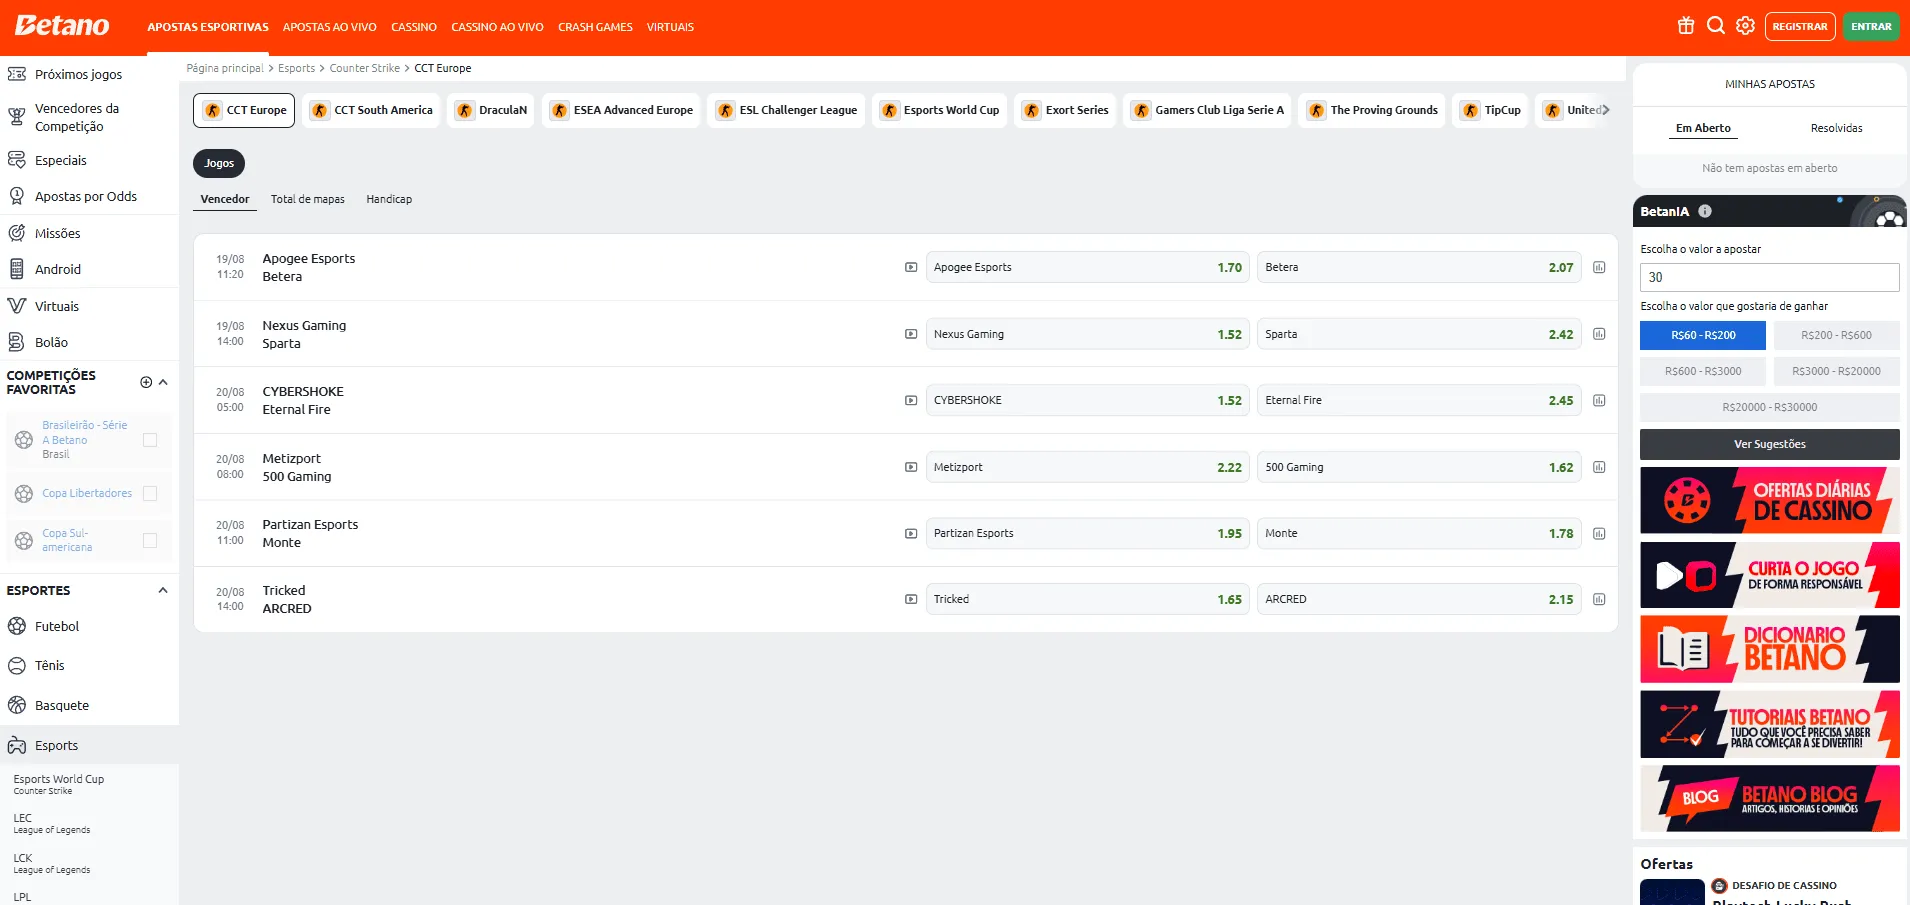This screenshot has width=1910, height=905.
Task: Open settings gear icon in header
Action: pos(1745,26)
